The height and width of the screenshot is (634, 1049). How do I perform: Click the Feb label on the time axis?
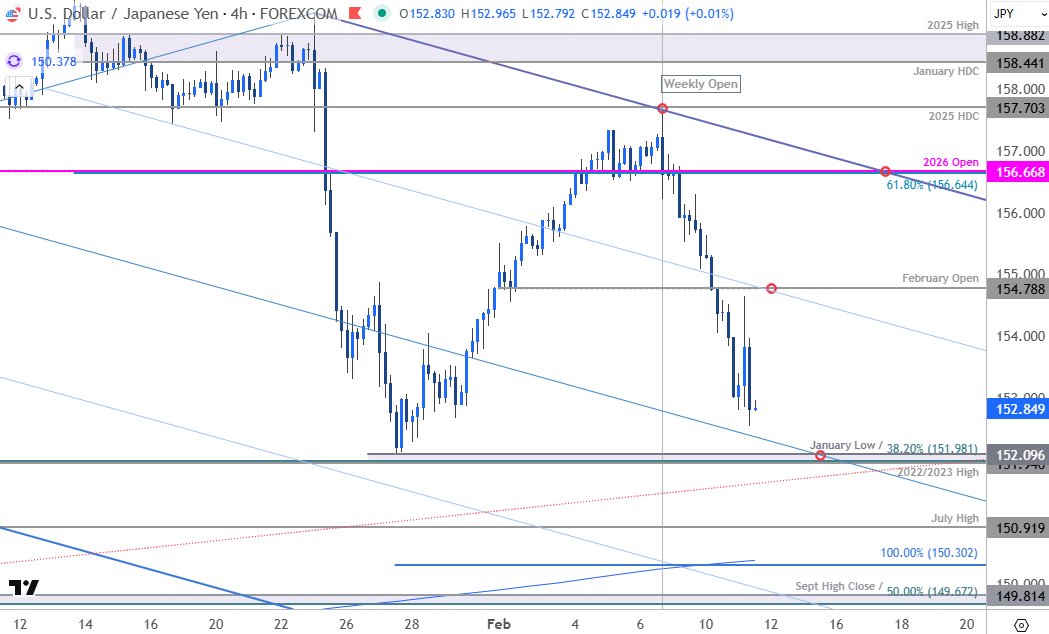(497, 622)
